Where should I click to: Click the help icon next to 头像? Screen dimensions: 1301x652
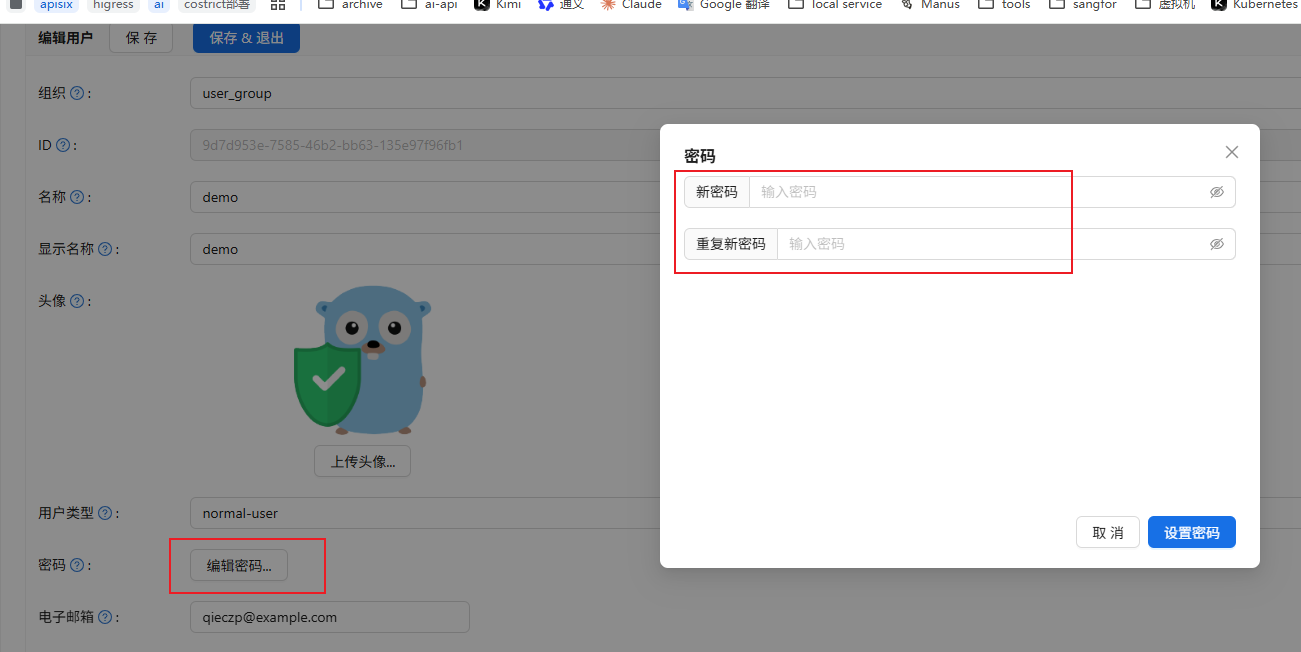click(x=77, y=301)
